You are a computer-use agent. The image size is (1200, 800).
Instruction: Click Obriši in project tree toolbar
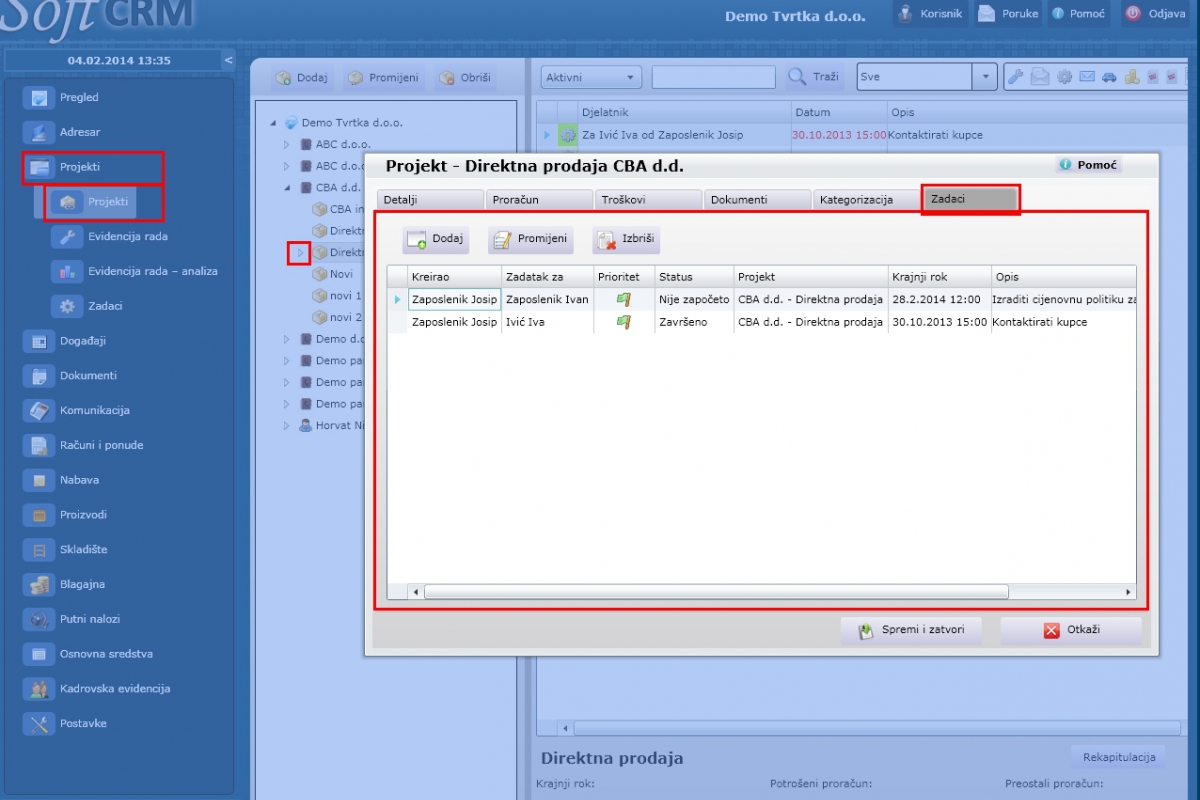coord(464,77)
